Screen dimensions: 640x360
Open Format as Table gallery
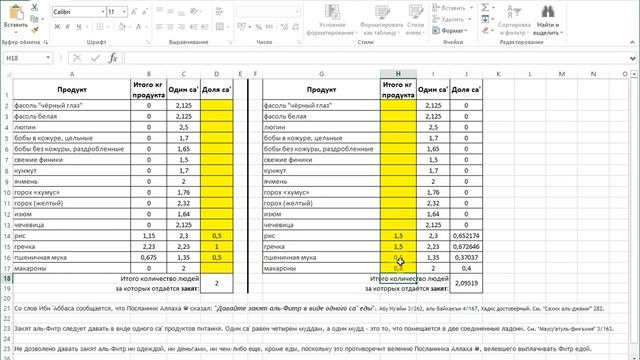(x=381, y=20)
